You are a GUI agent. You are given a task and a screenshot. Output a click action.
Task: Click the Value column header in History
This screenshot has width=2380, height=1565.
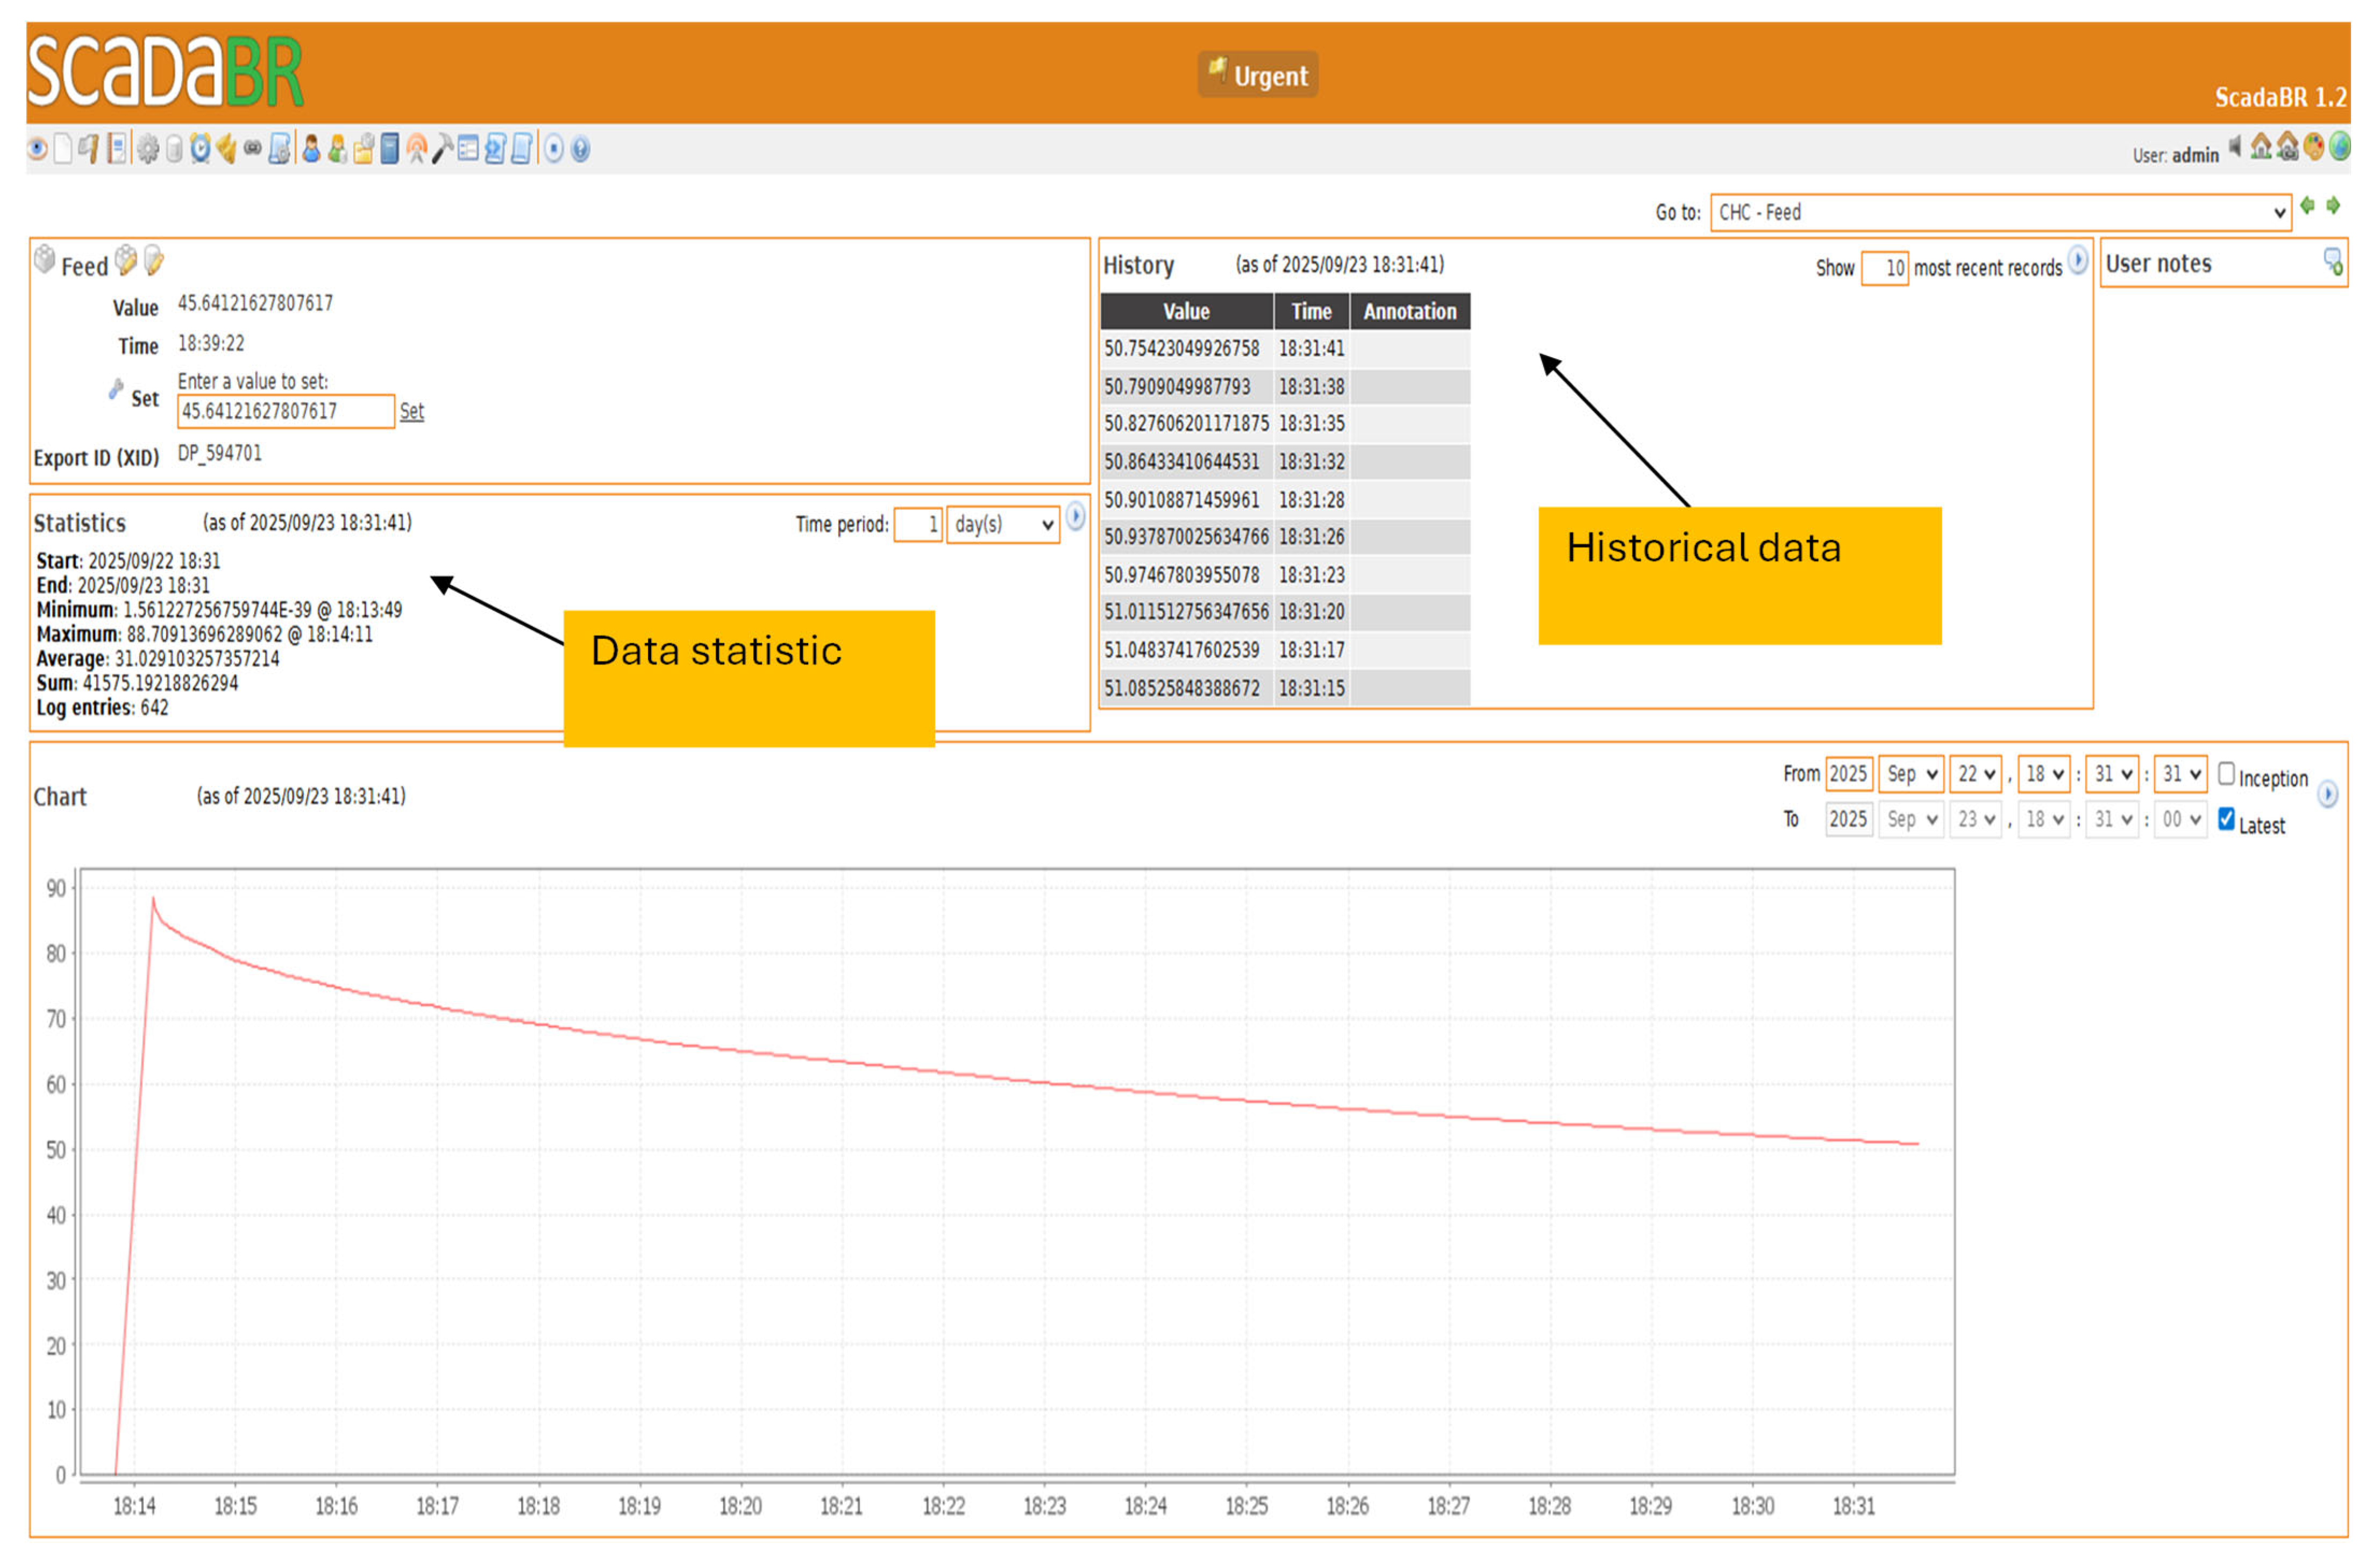(1187, 312)
